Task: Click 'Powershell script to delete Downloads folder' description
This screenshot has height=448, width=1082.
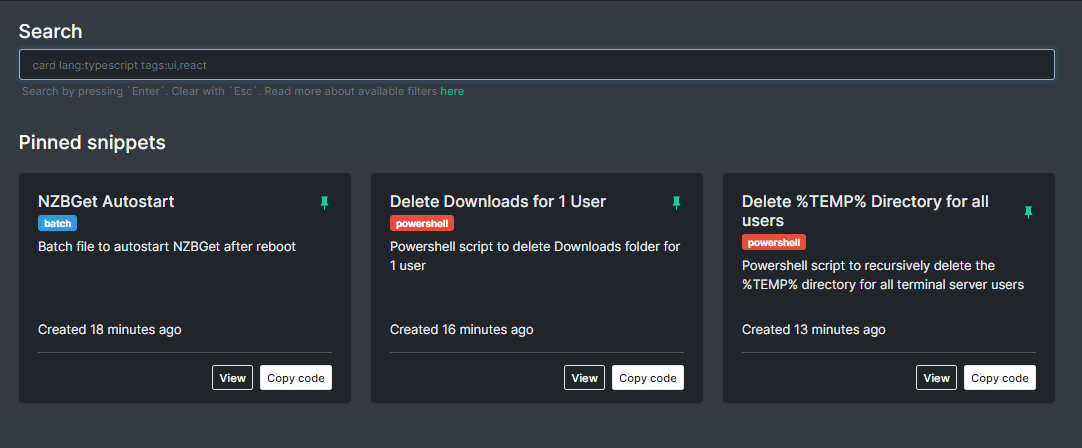Action: [535, 255]
